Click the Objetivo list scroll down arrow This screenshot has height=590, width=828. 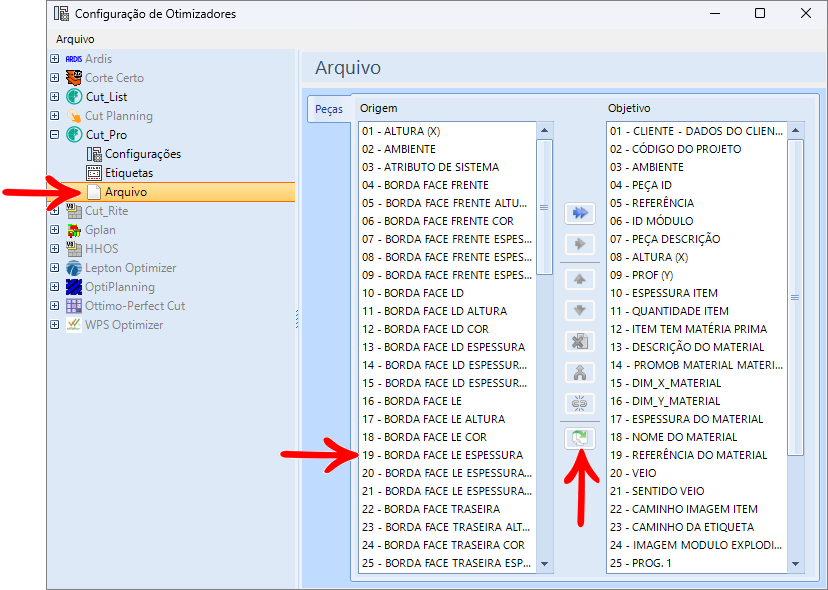point(795,564)
